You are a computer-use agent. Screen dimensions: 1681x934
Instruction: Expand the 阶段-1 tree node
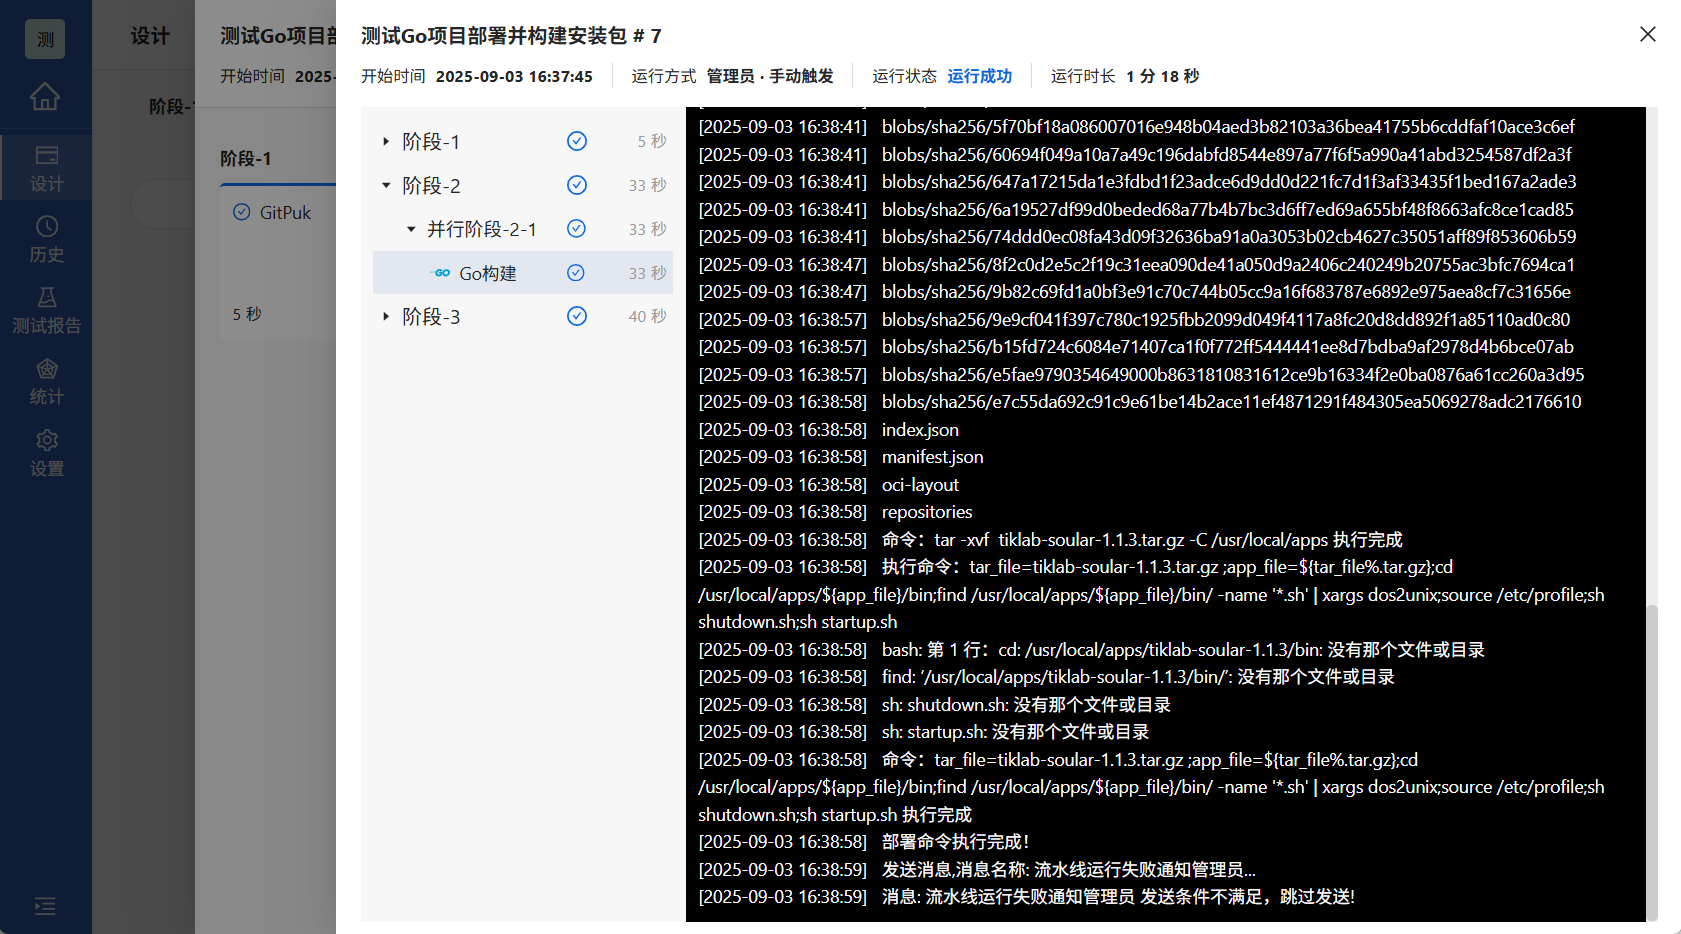pos(386,142)
